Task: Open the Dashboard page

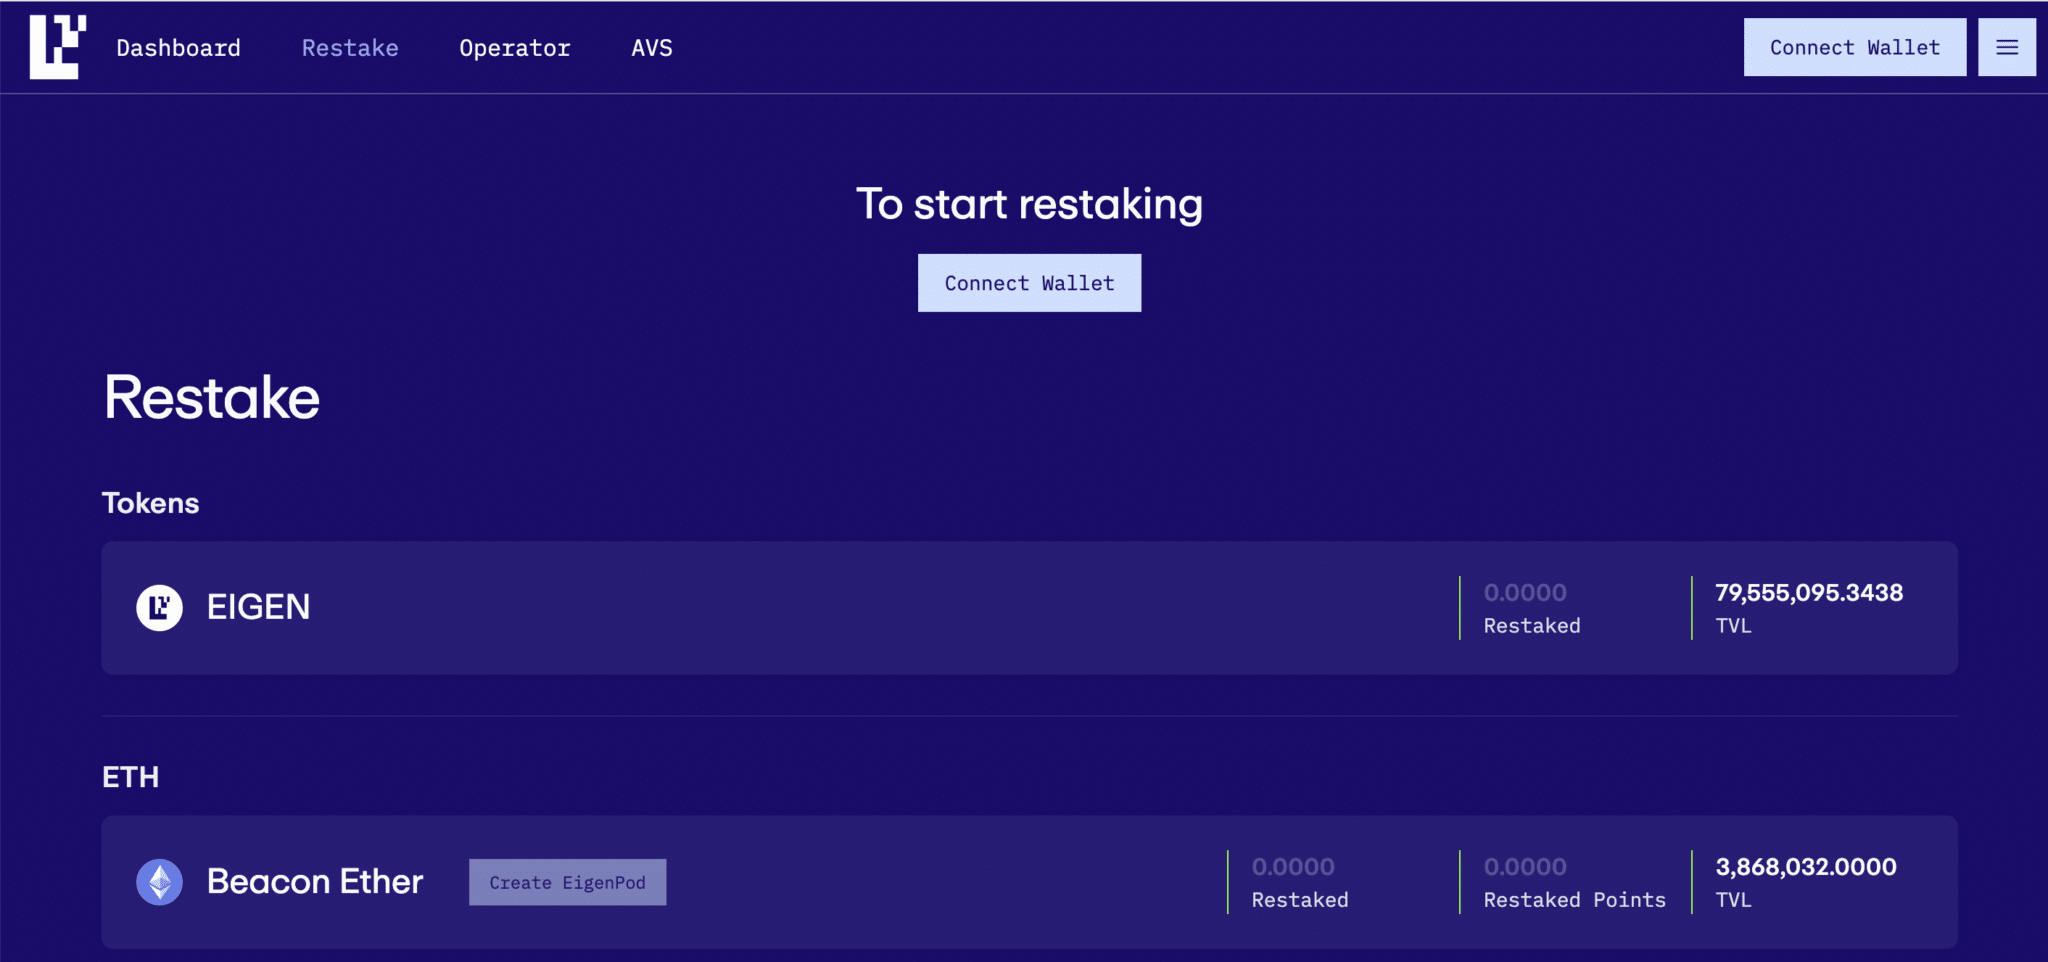Action: (179, 47)
